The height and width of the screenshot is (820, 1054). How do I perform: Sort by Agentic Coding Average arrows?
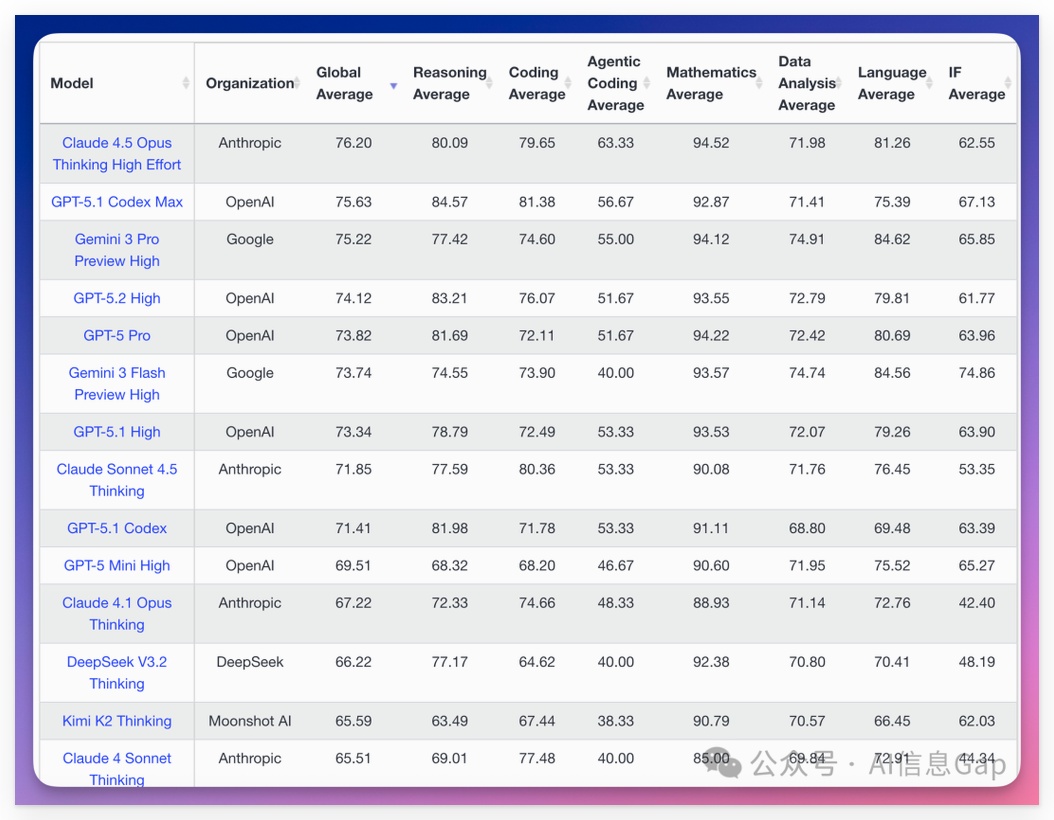[x=647, y=83]
